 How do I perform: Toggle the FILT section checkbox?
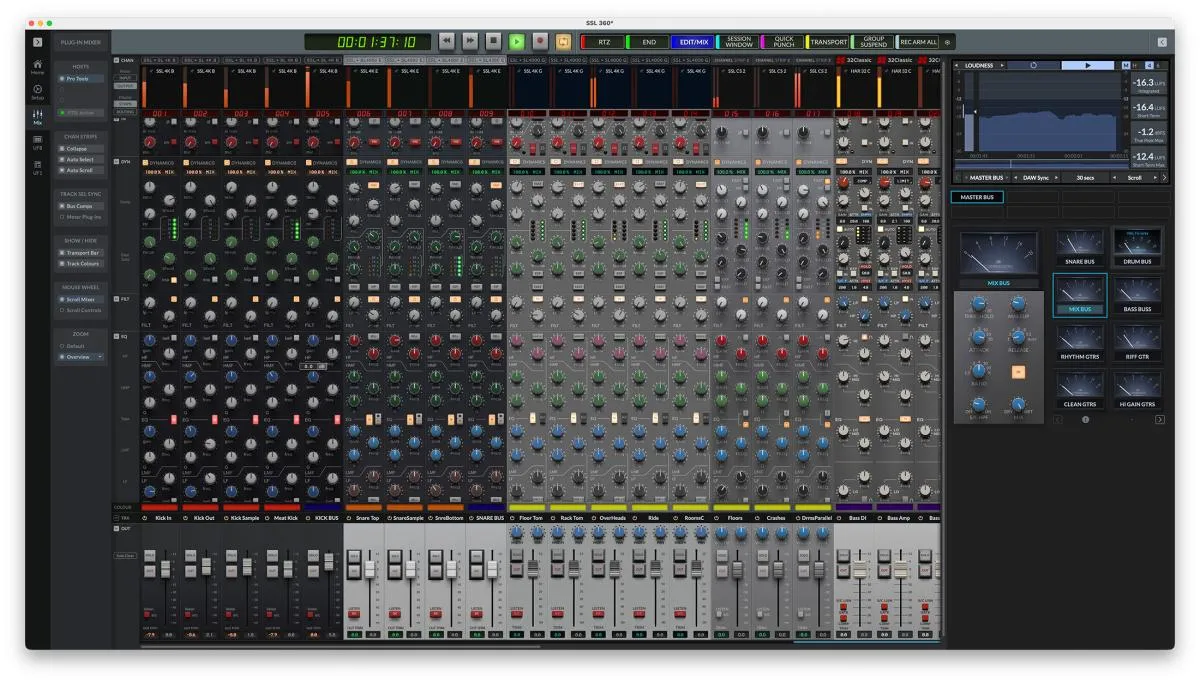pos(116,298)
